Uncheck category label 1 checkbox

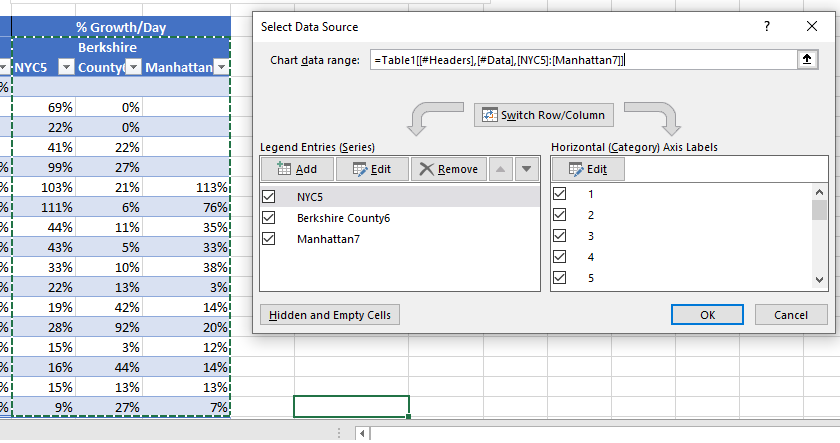tap(560, 193)
